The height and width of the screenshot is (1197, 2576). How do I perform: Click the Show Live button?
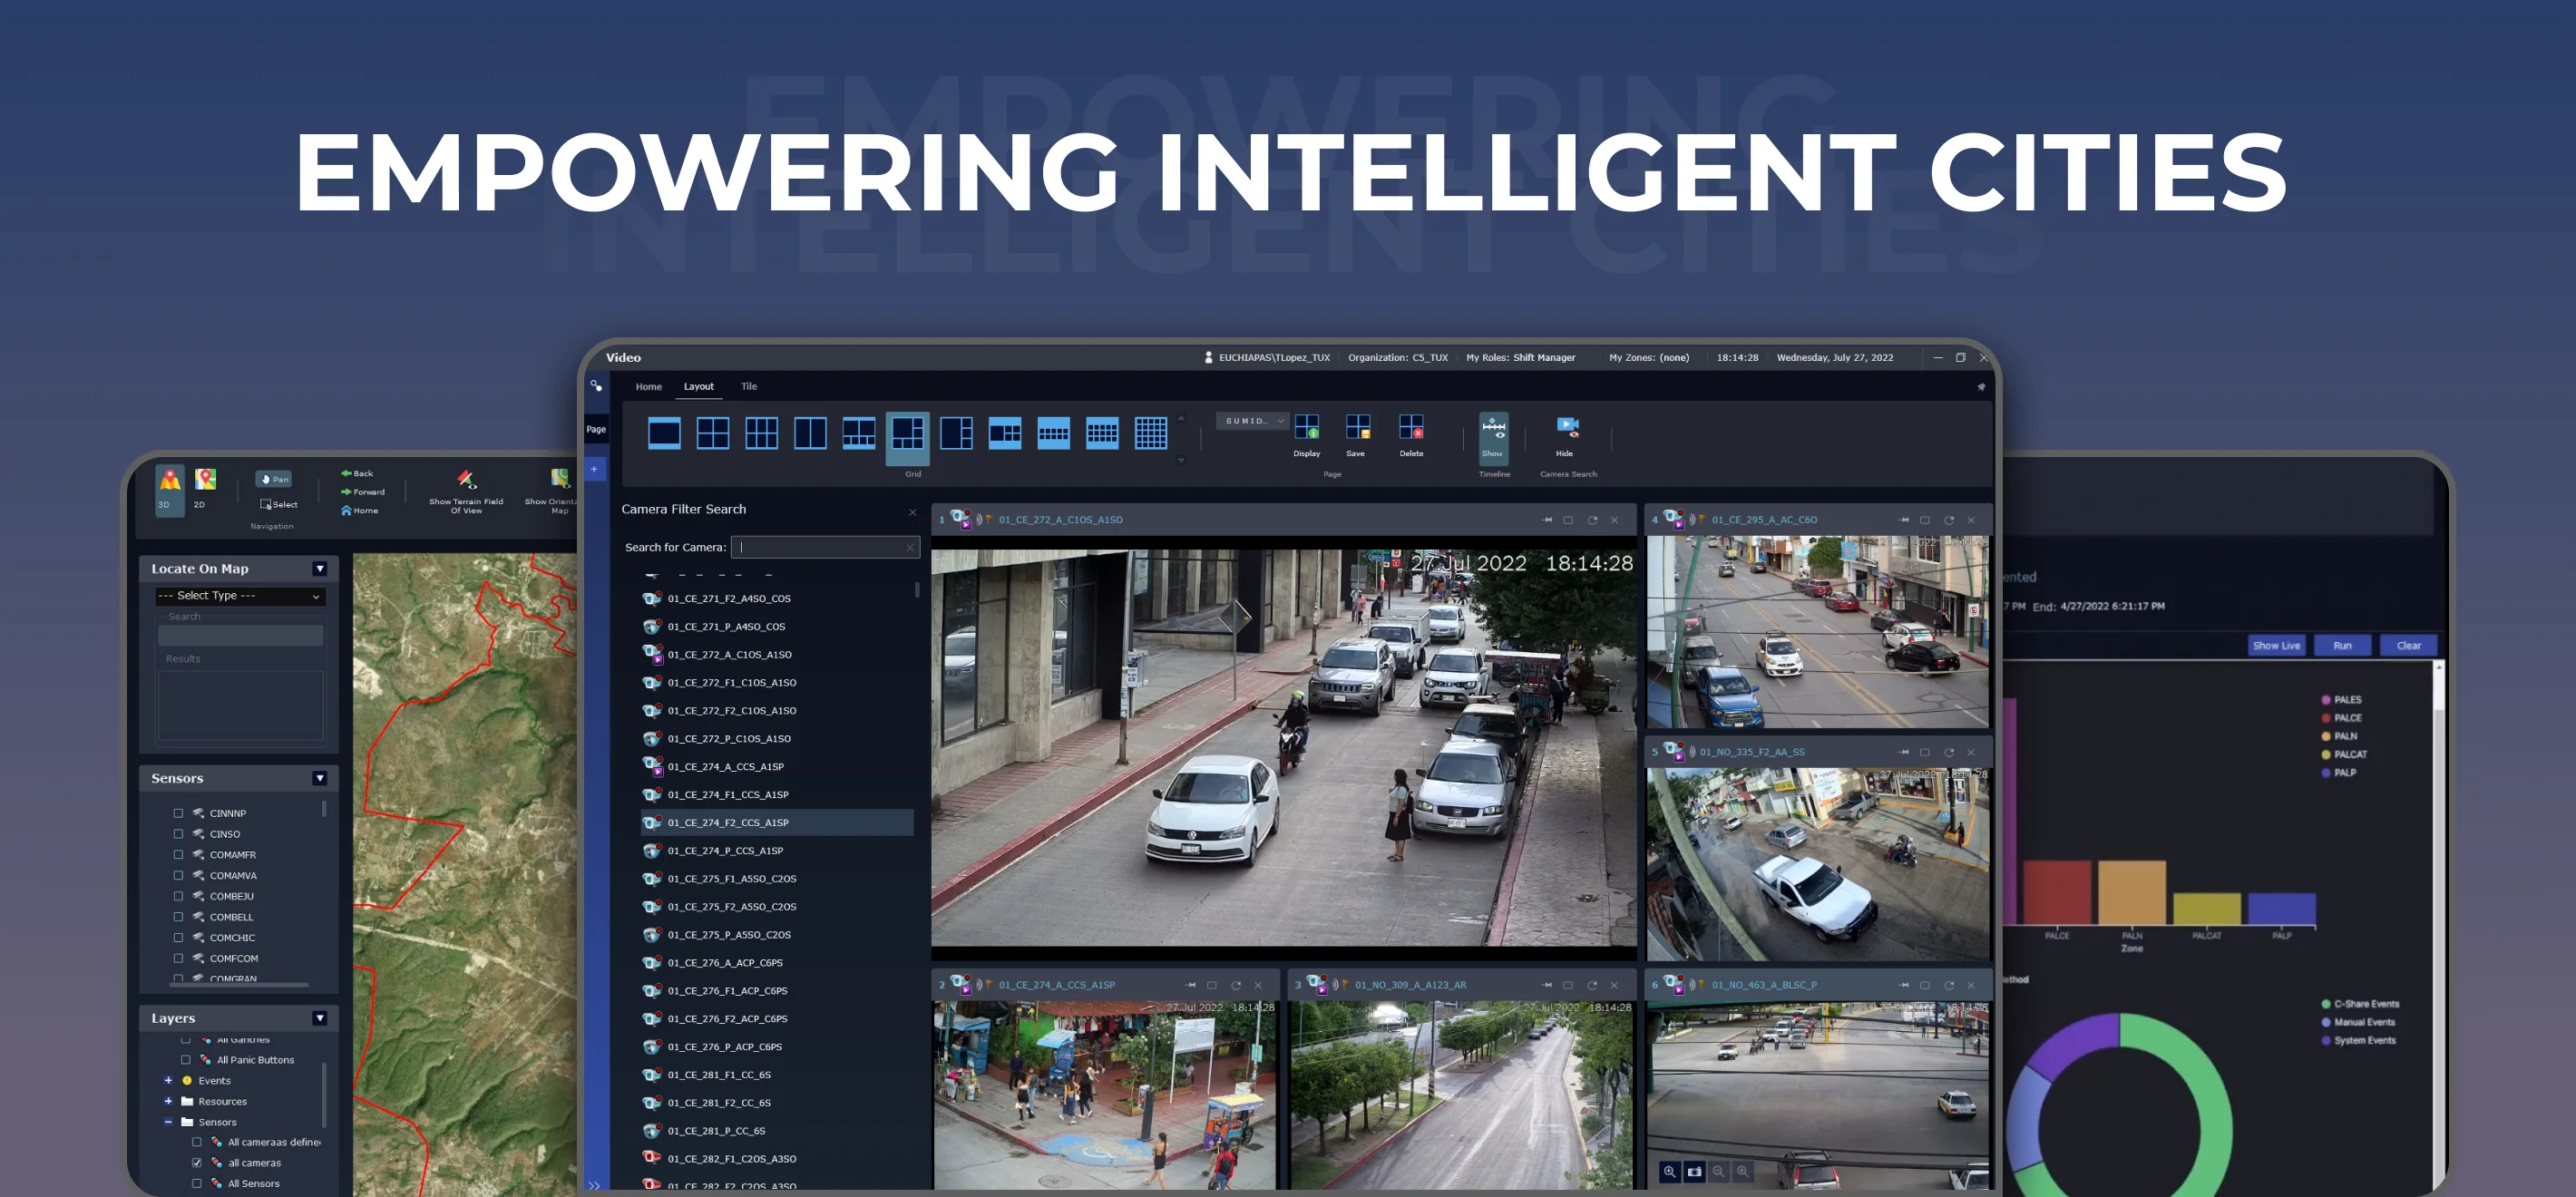[2277, 646]
